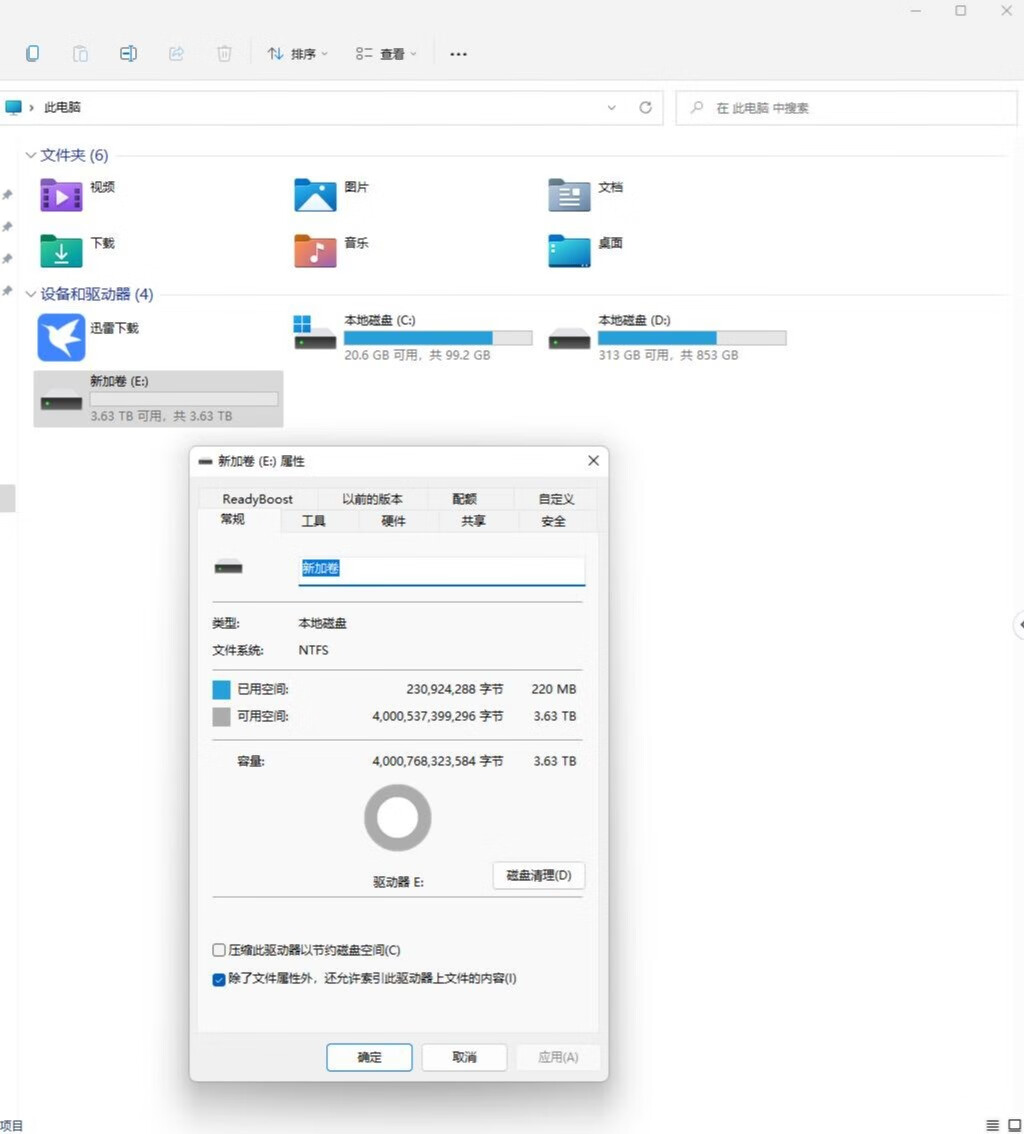1024x1134 pixels.
Task: Switch to the 工具 tab
Action: 313,521
